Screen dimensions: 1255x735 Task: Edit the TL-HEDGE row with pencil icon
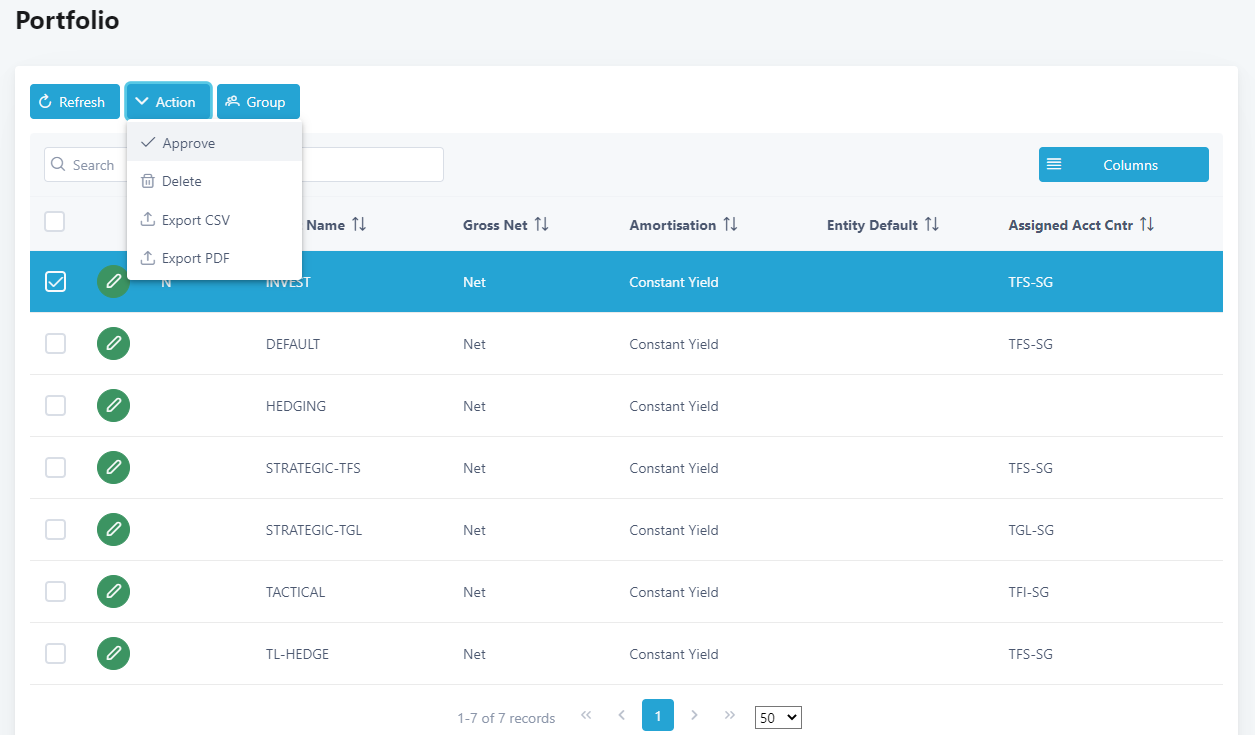113,654
